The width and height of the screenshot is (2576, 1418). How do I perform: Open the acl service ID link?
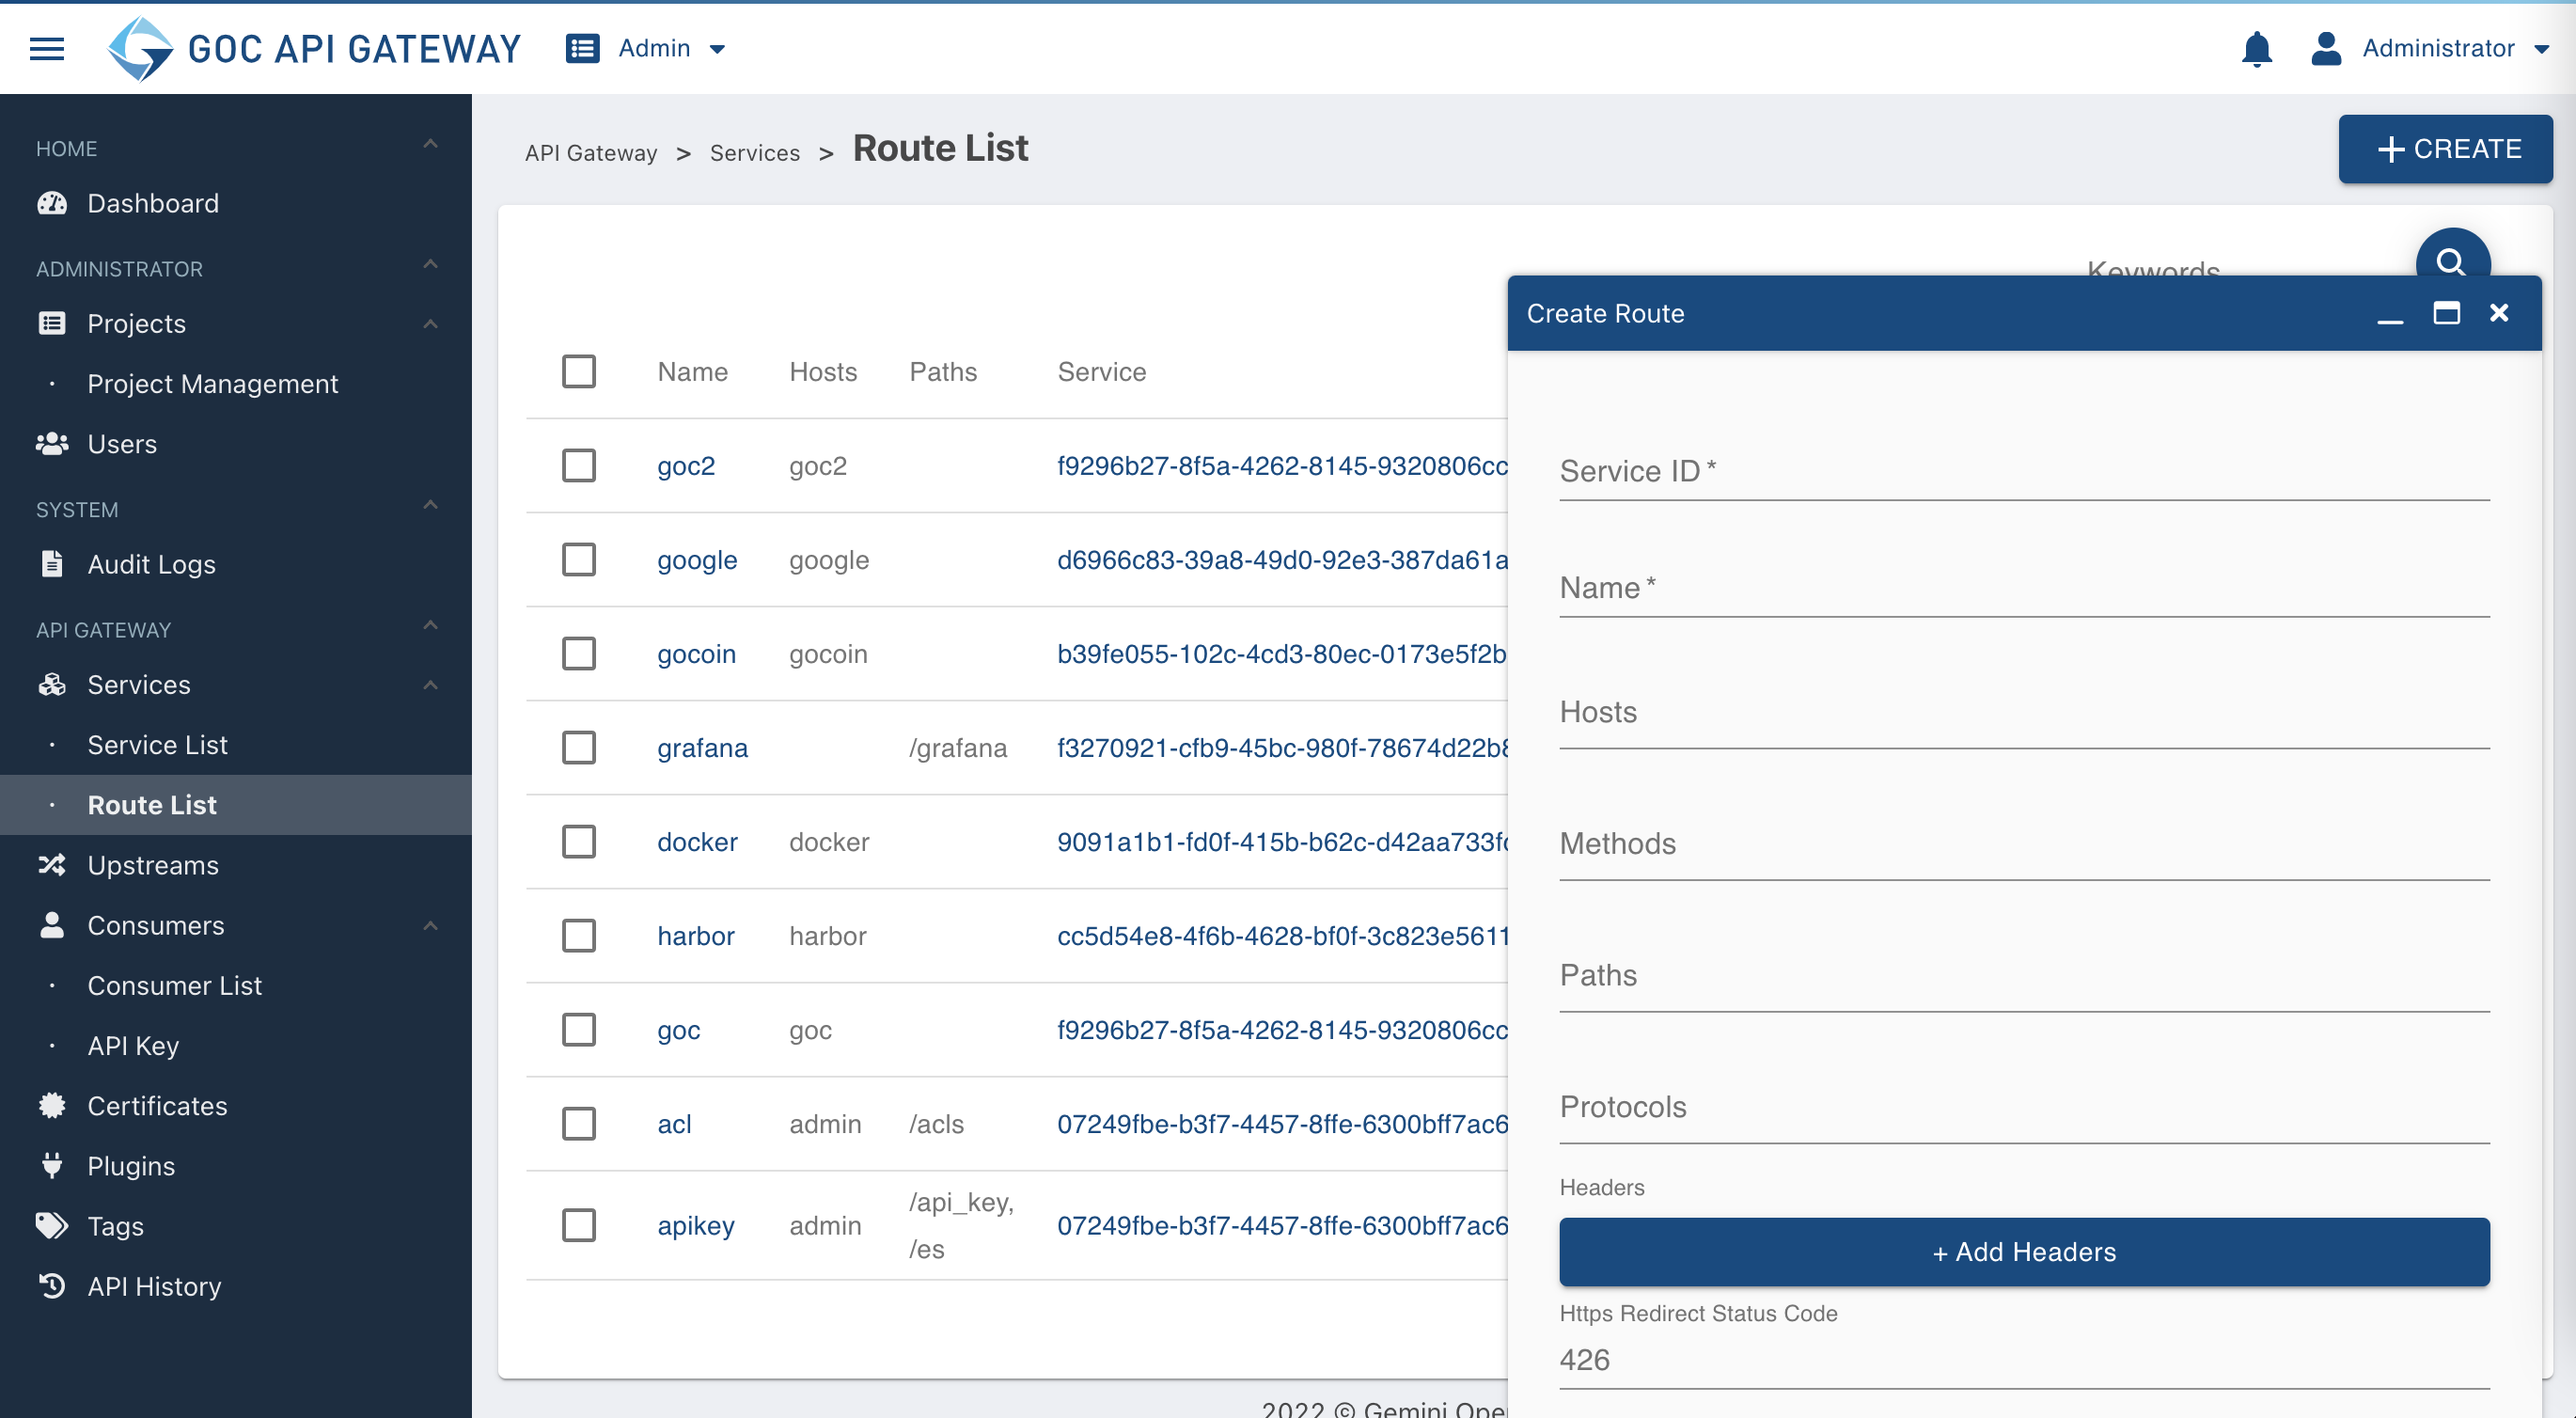coord(1282,1124)
